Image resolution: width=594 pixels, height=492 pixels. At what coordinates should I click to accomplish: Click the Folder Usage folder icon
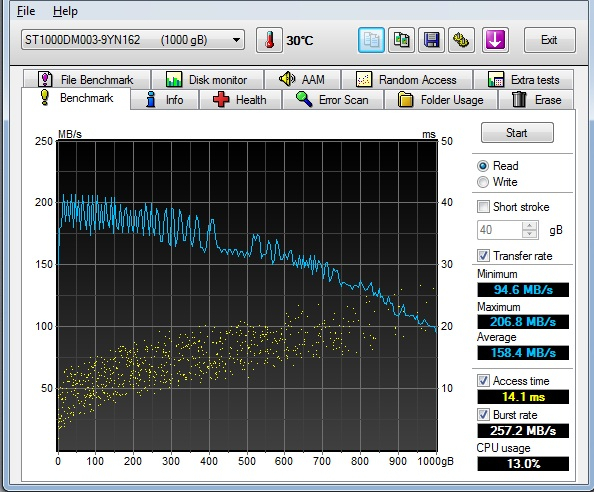[405, 100]
